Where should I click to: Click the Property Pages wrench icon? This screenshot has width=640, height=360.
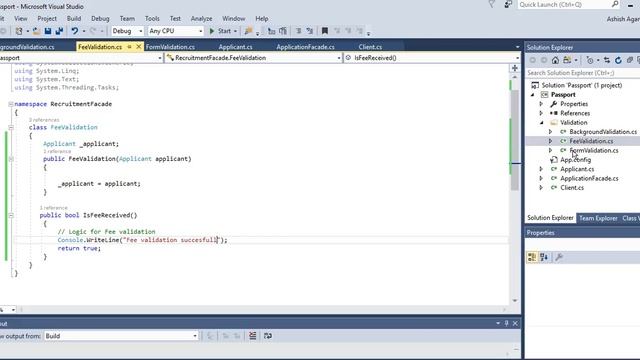click(x=559, y=257)
